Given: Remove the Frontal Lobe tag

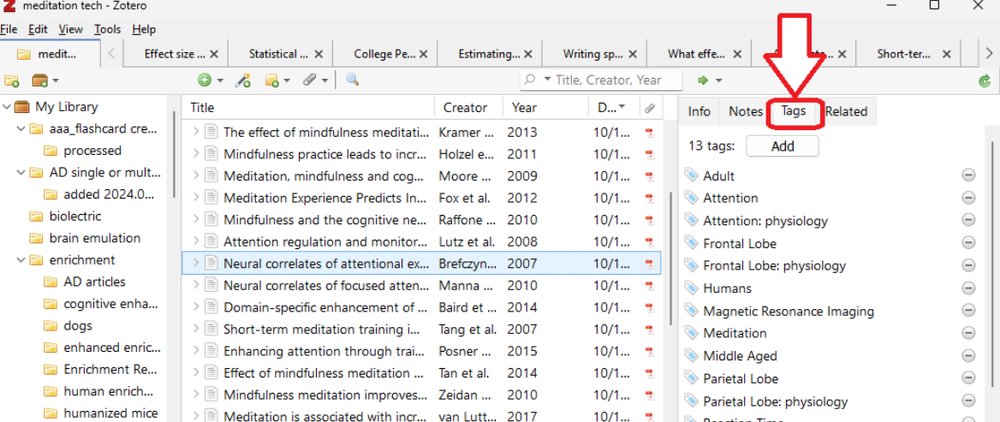Looking at the screenshot, I should [968, 243].
